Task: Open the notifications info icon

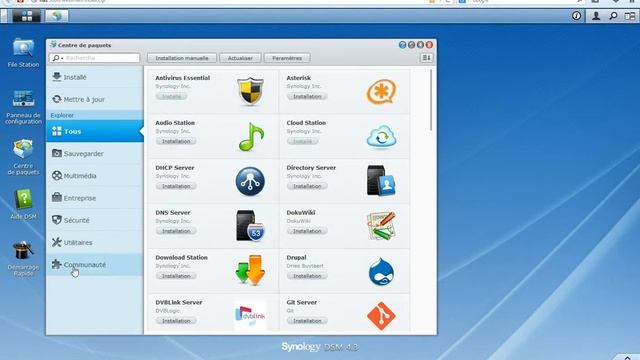Action: tap(576, 16)
